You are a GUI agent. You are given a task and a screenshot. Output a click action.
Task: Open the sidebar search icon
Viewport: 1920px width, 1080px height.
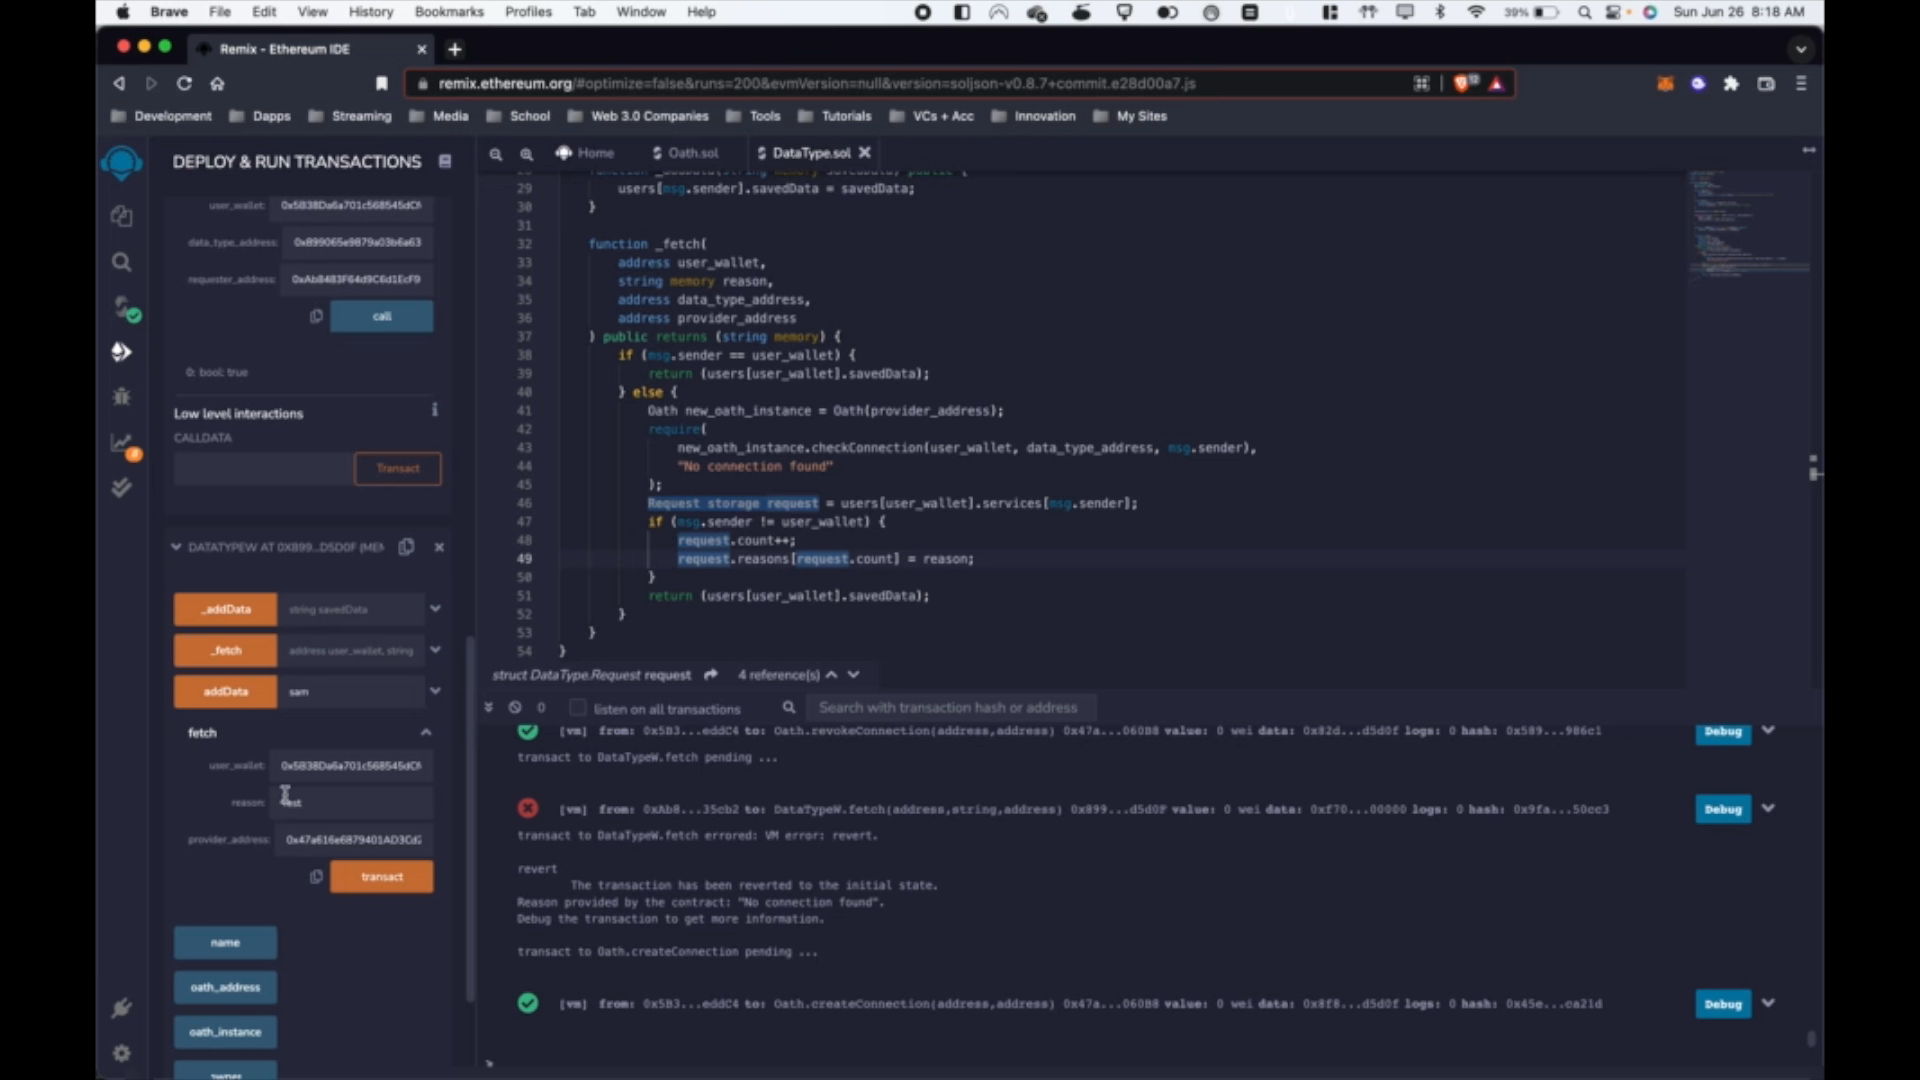pyautogui.click(x=121, y=262)
